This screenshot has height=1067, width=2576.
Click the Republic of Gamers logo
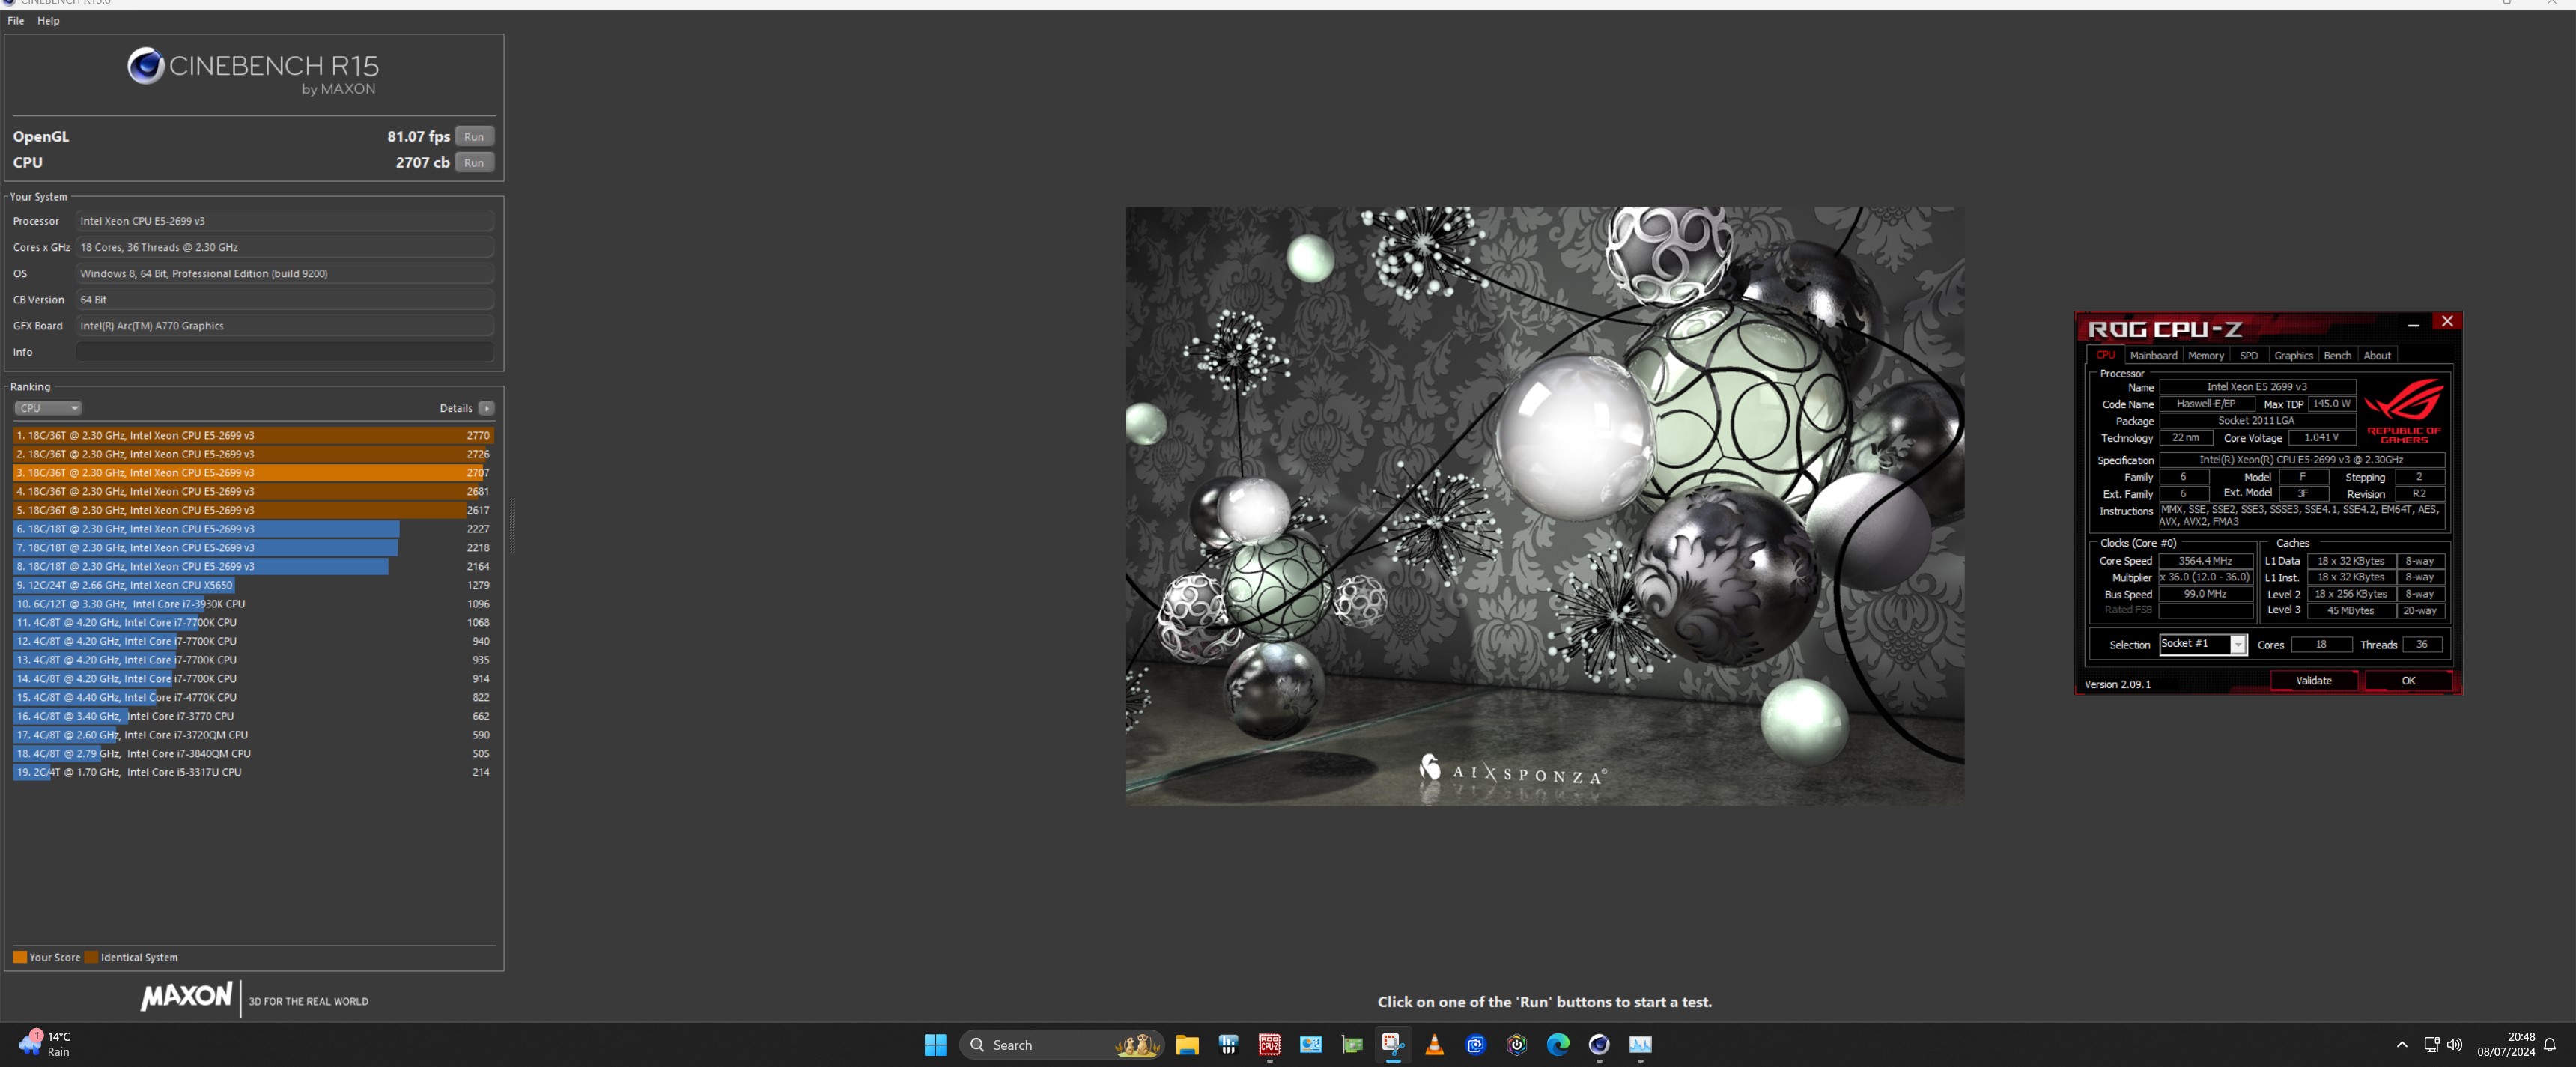[2404, 410]
